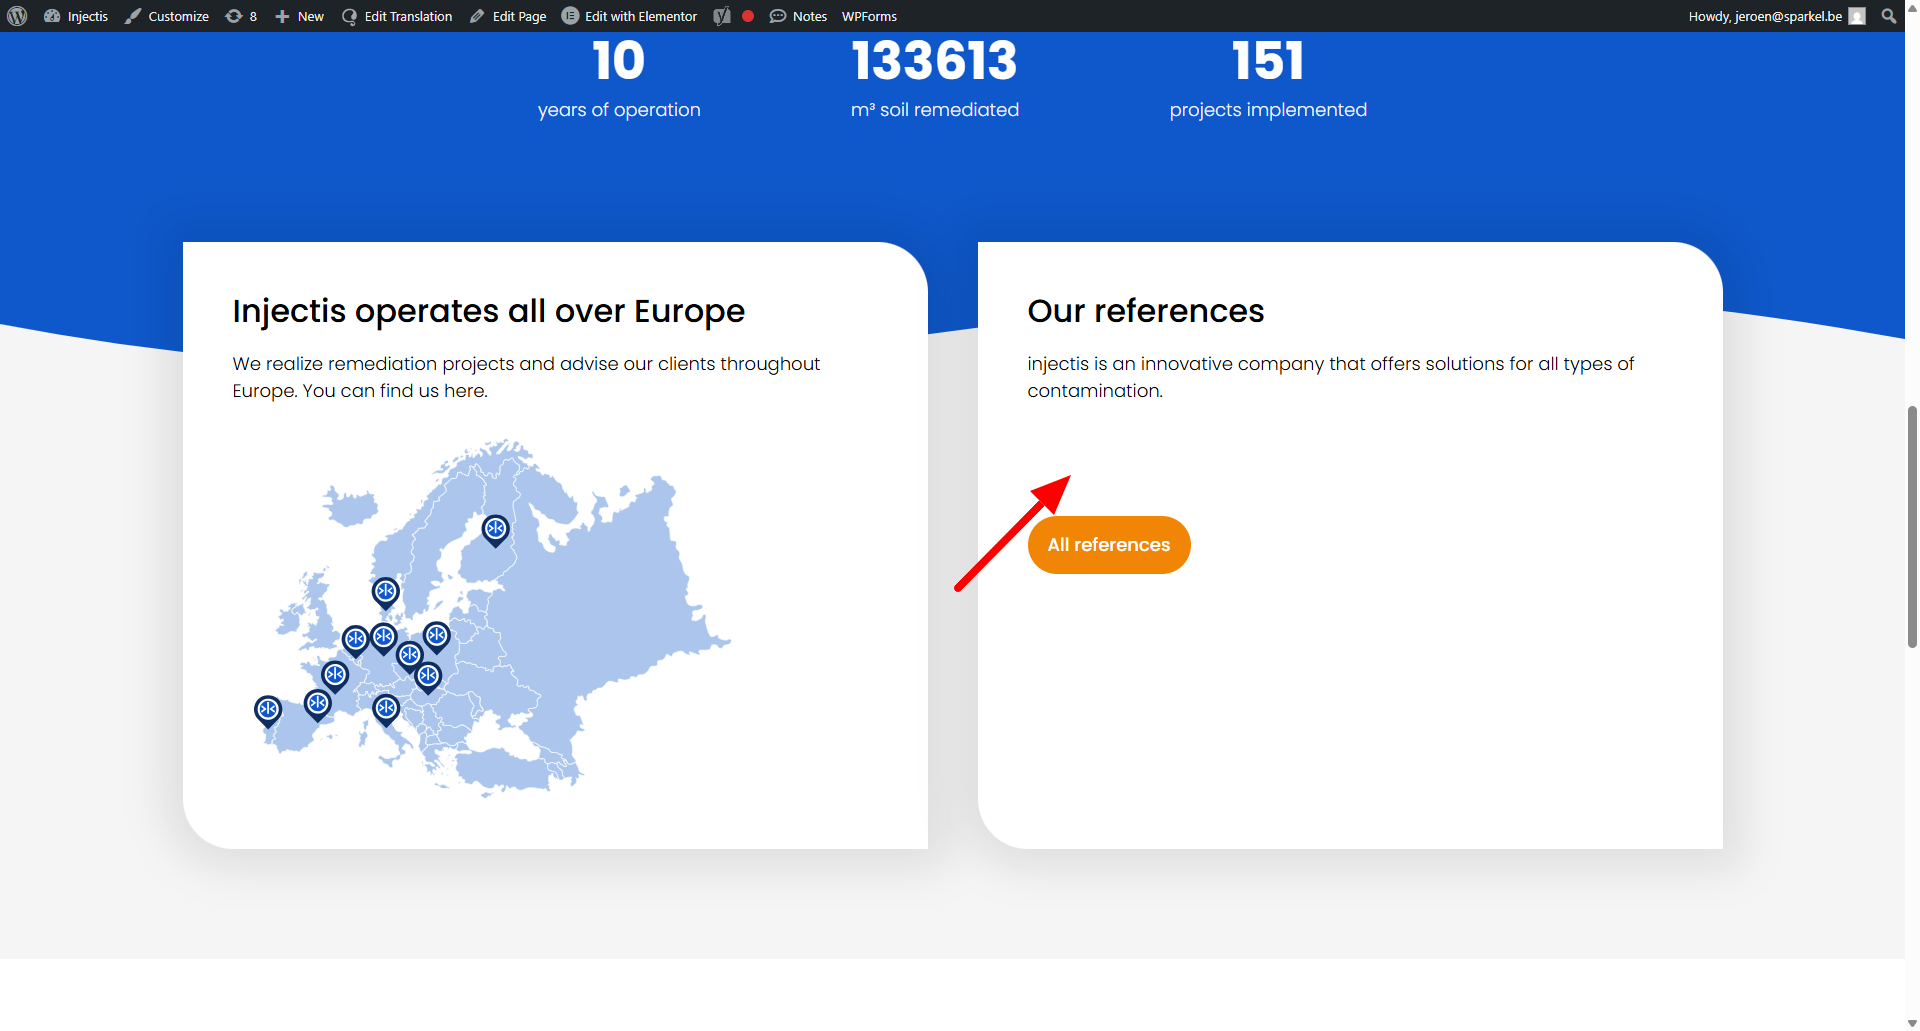Open the Injectis site dashboard menu

pos(76,16)
